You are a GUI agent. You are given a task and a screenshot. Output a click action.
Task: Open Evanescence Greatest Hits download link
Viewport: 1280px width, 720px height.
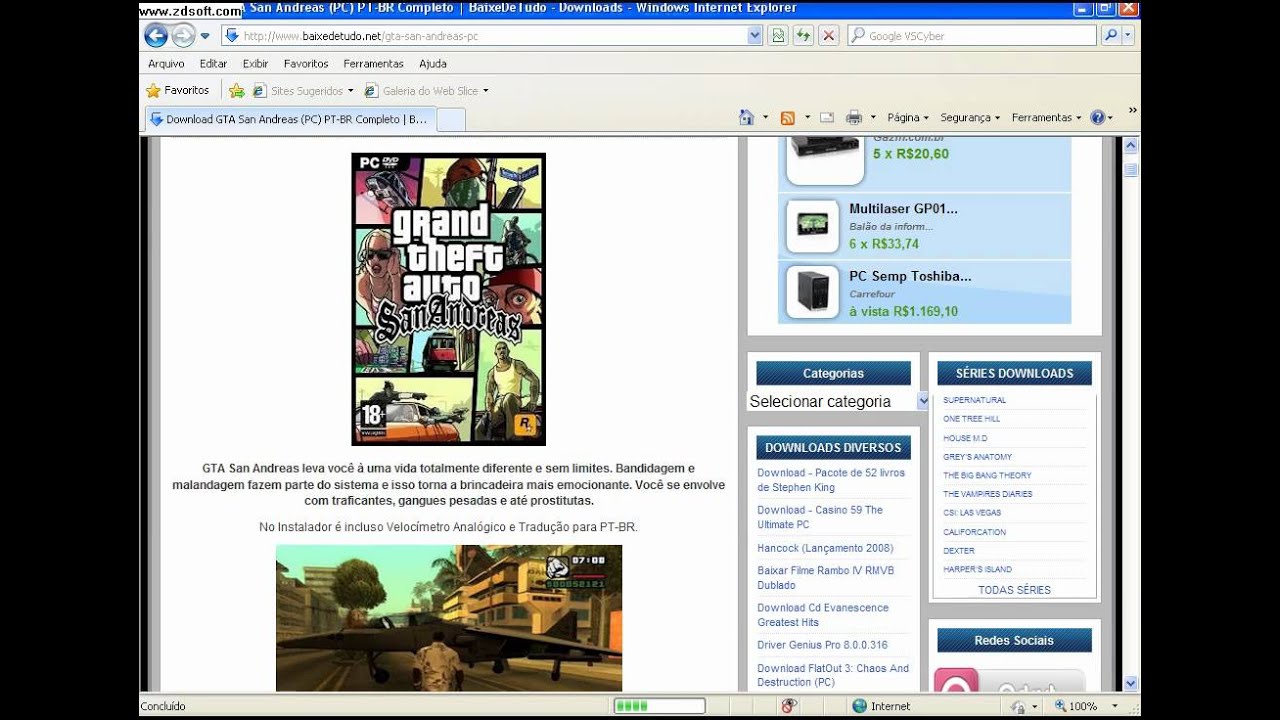pos(823,615)
